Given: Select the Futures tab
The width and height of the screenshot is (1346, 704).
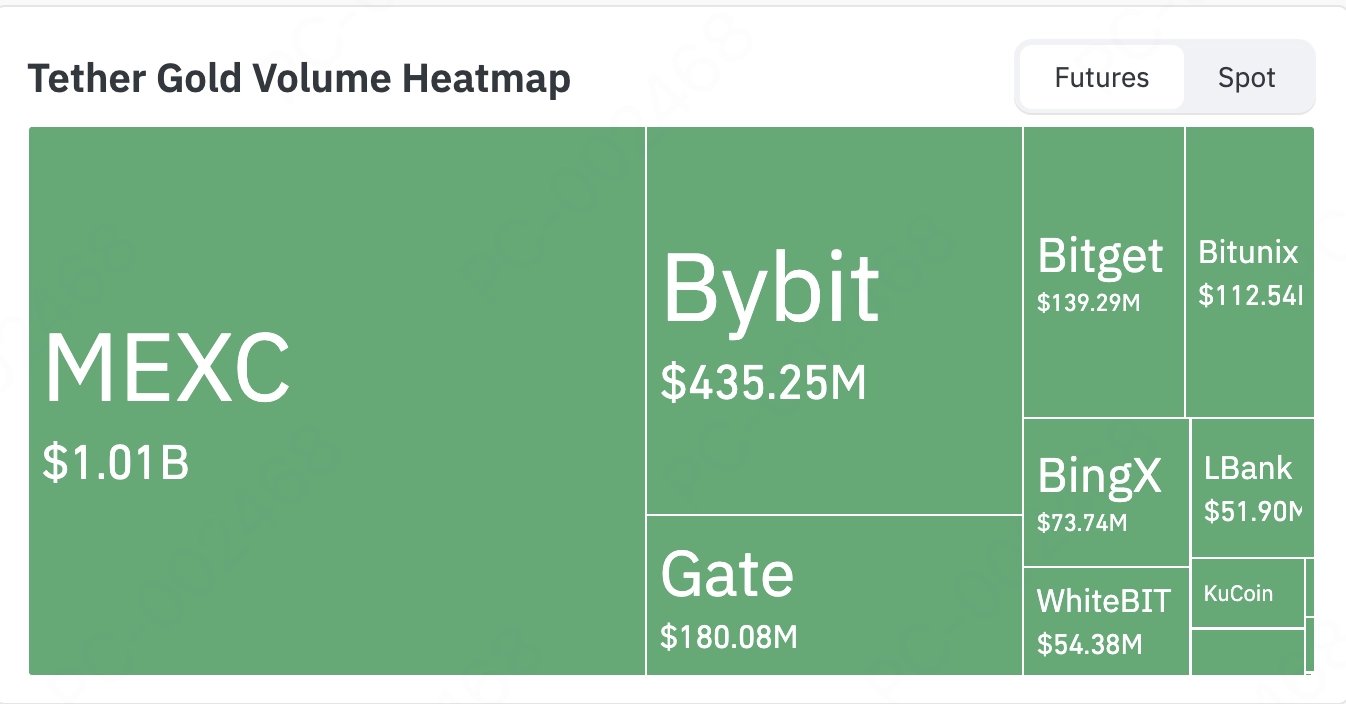Looking at the screenshot, I should click(1101, 78).
